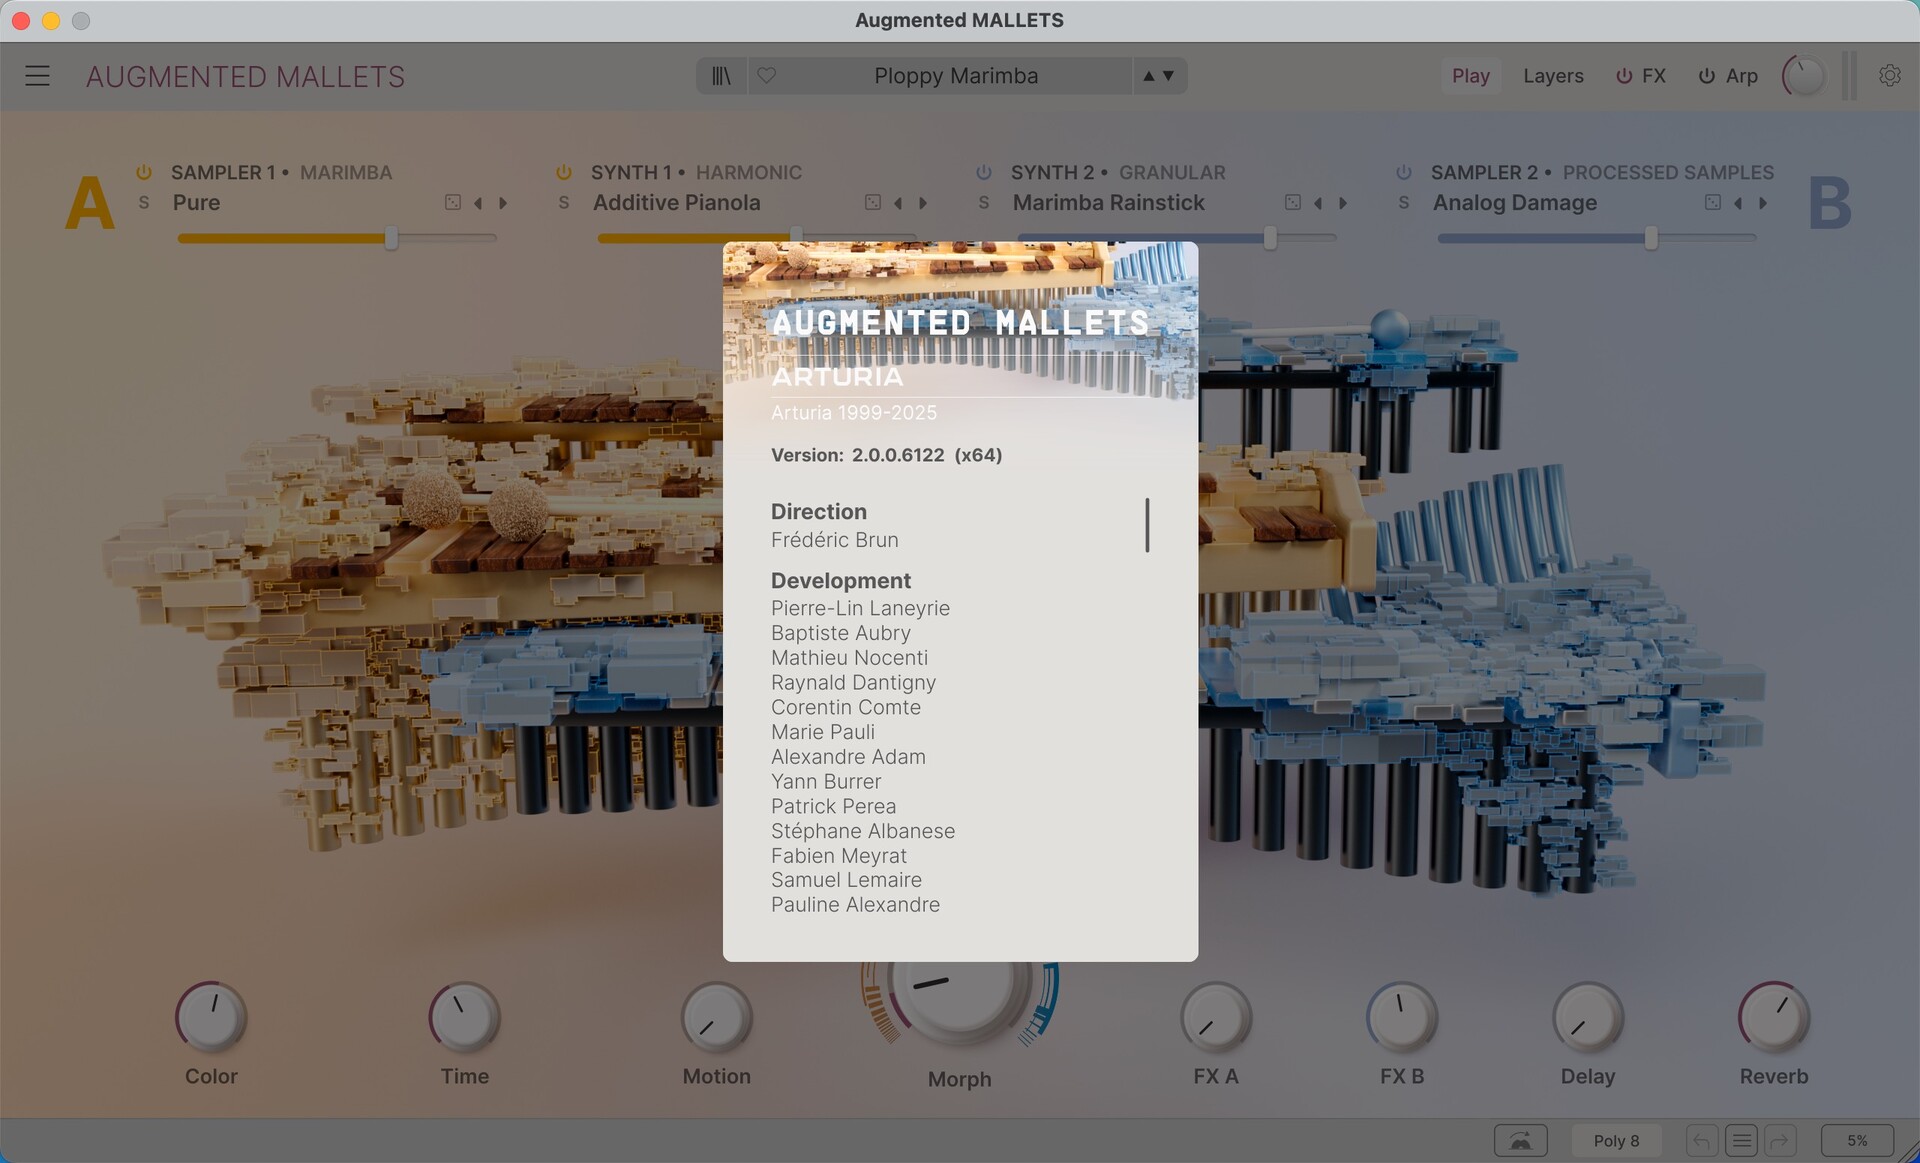Open the edit history list icon
1920x1163 pixels.
point(1741,1140)
